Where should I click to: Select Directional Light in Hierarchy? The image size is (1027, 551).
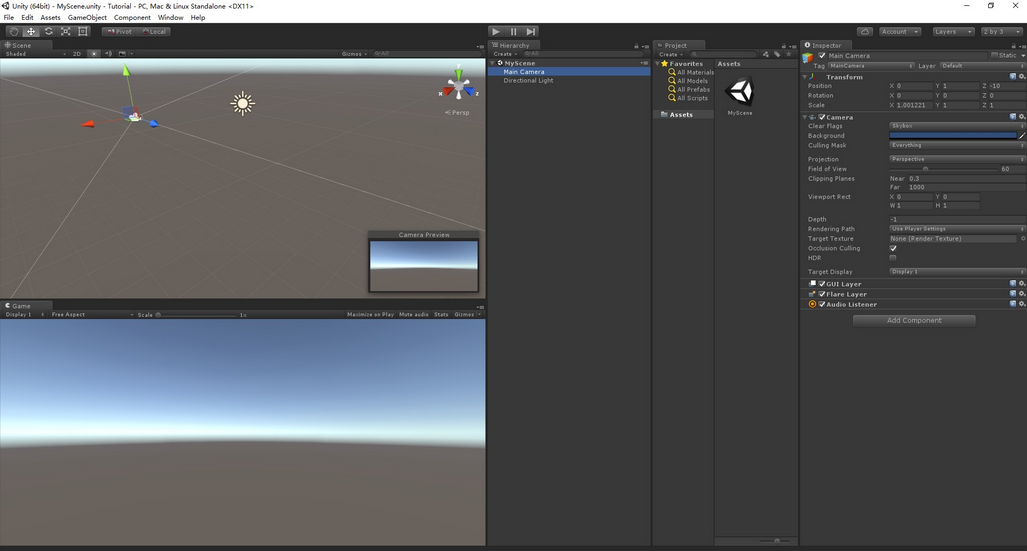pyautogui.click(x=569, y=80)
